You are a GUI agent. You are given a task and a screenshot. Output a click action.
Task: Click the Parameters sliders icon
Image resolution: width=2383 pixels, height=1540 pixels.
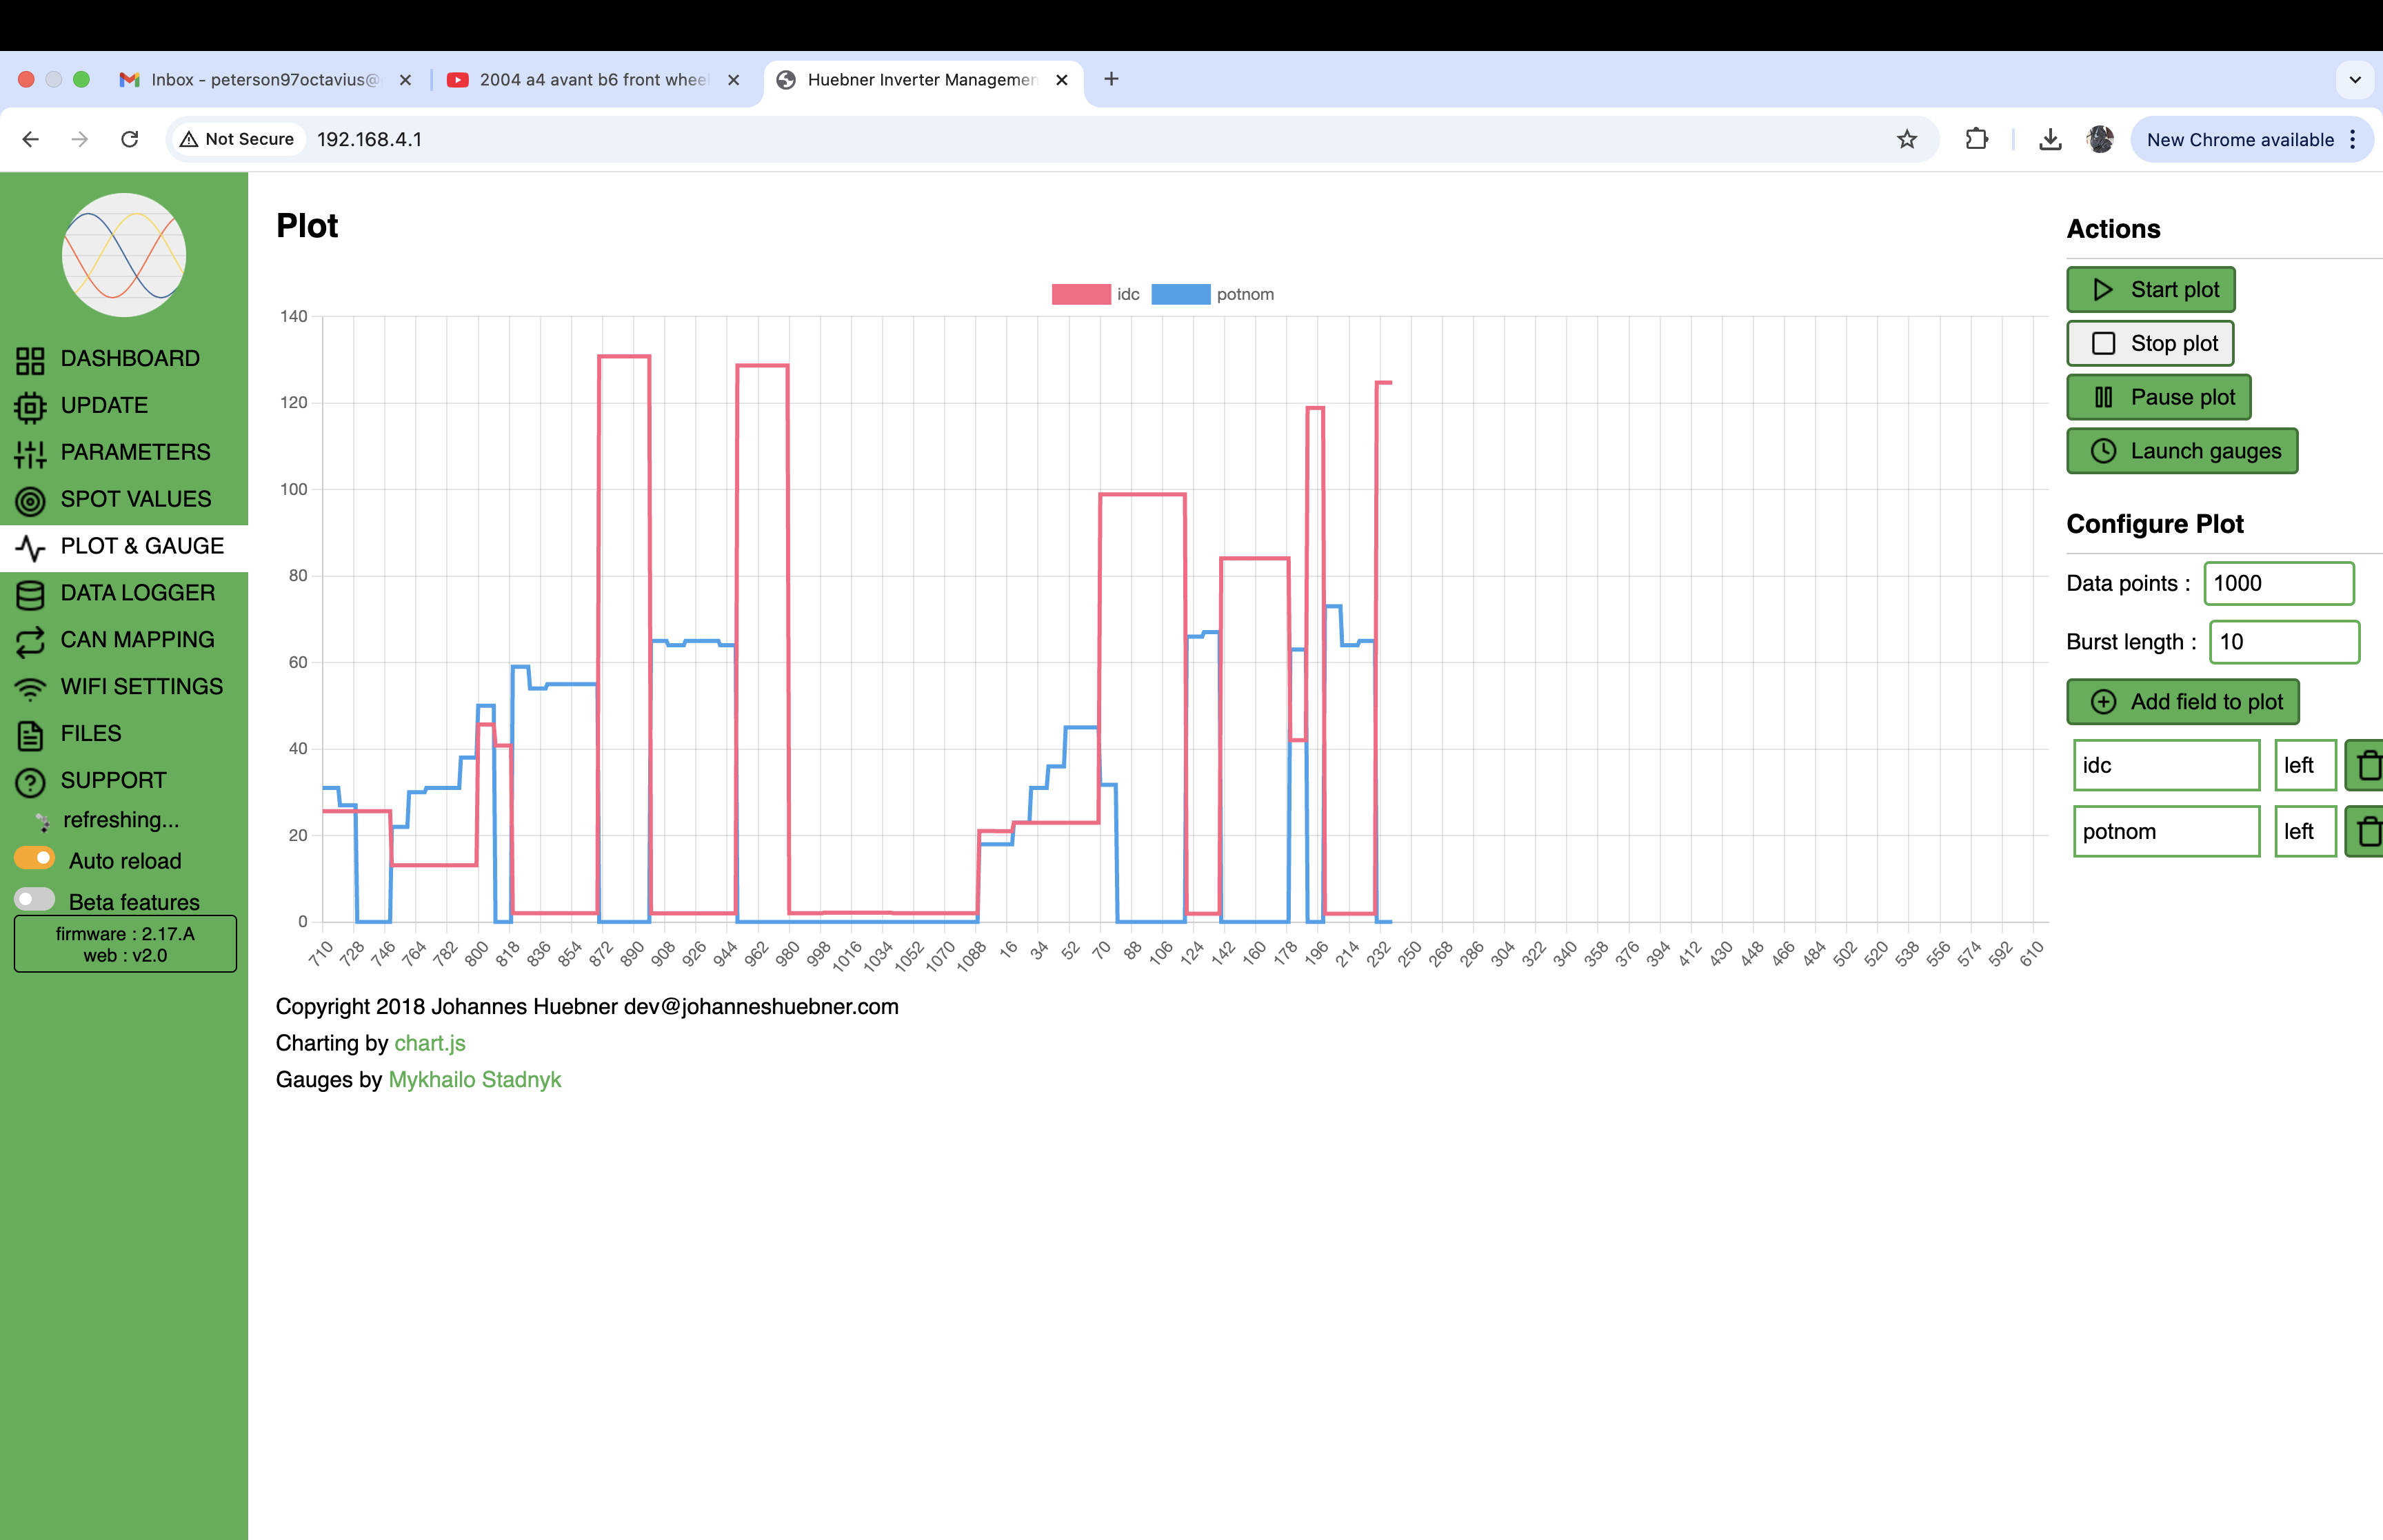30,454
